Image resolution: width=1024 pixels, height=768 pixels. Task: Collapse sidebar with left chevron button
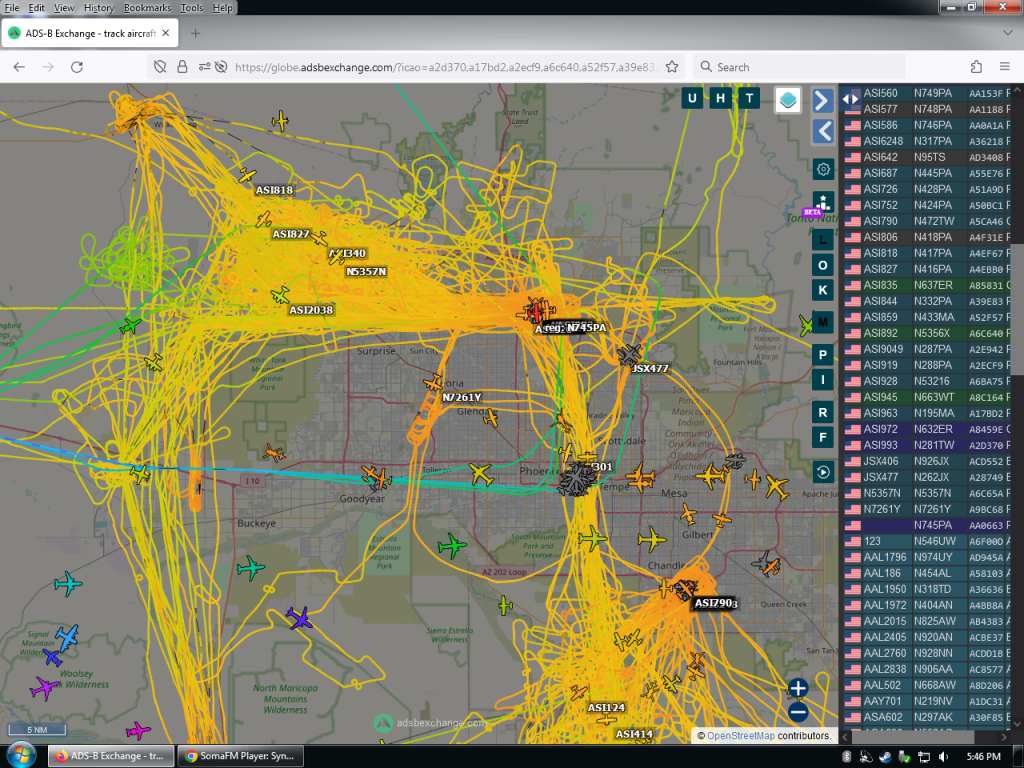click(823, 131)
